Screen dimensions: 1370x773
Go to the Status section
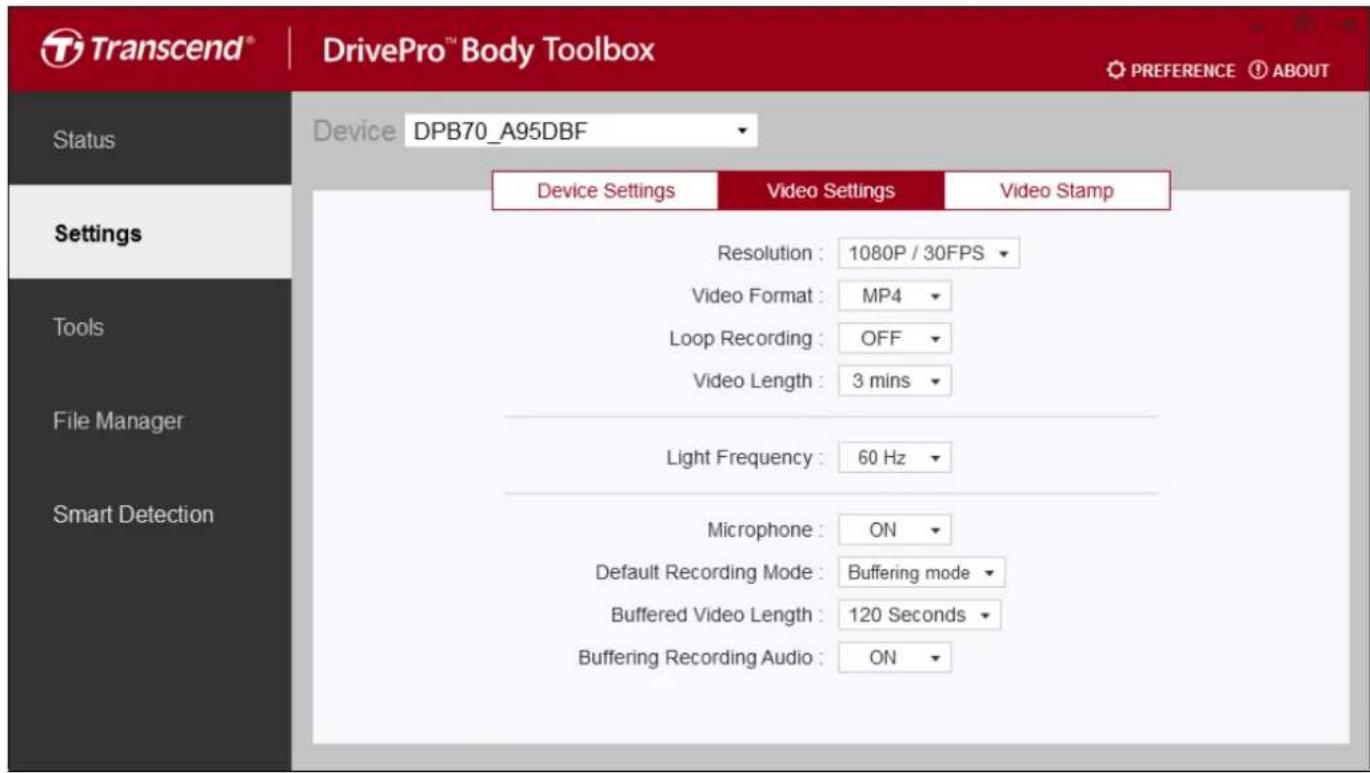tap(150, 139)
